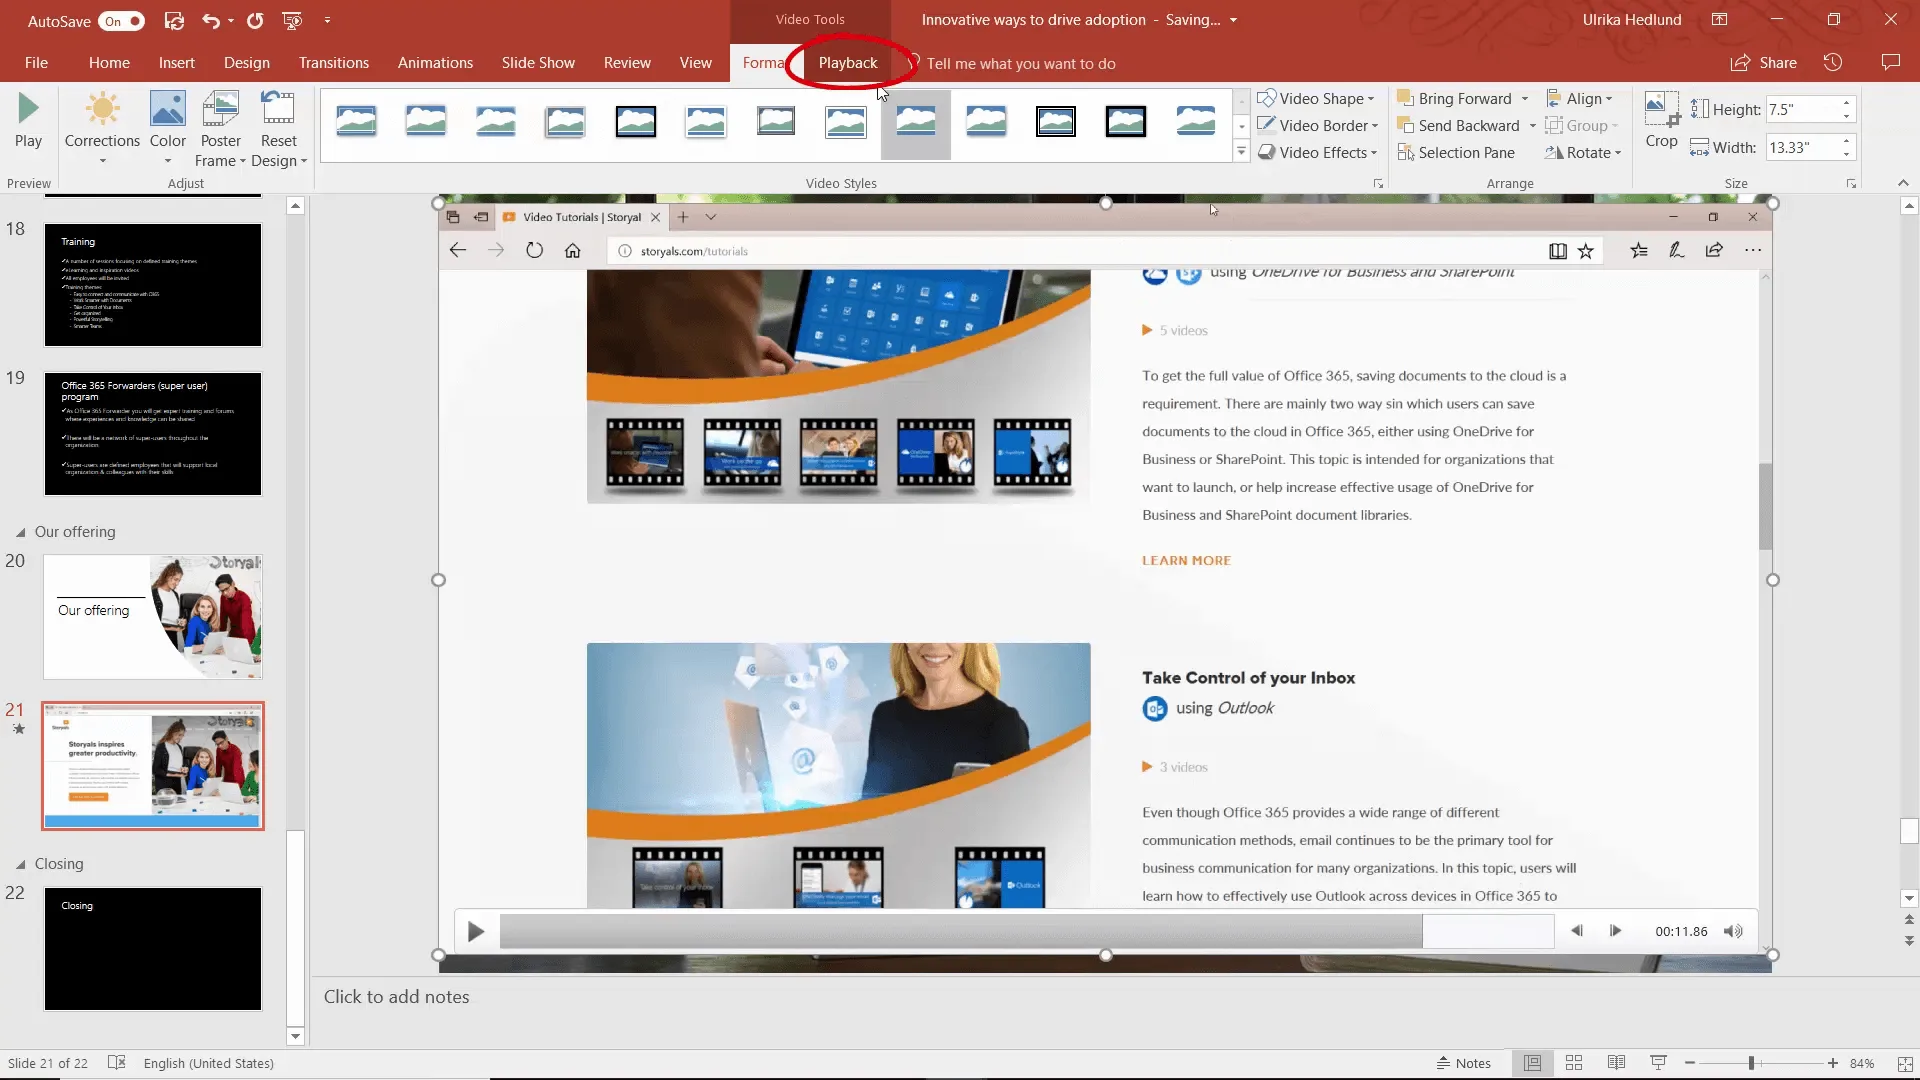Toggle the Notes pane

[1463, 1063]
